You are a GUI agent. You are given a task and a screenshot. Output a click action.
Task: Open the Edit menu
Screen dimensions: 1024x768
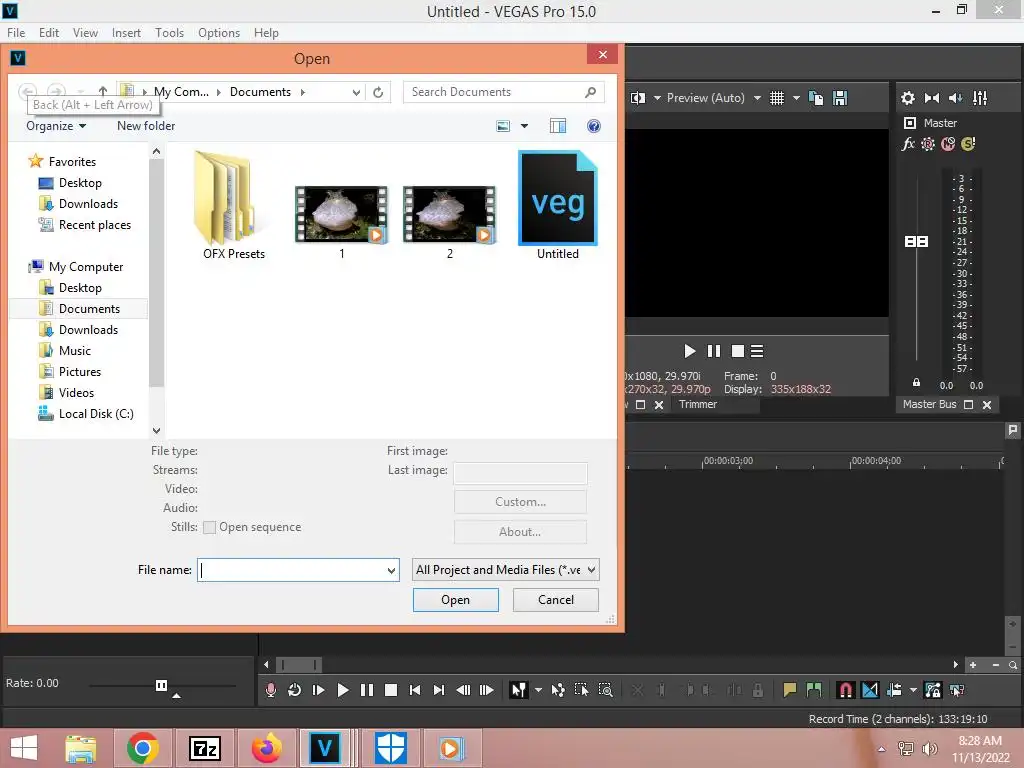49,33
